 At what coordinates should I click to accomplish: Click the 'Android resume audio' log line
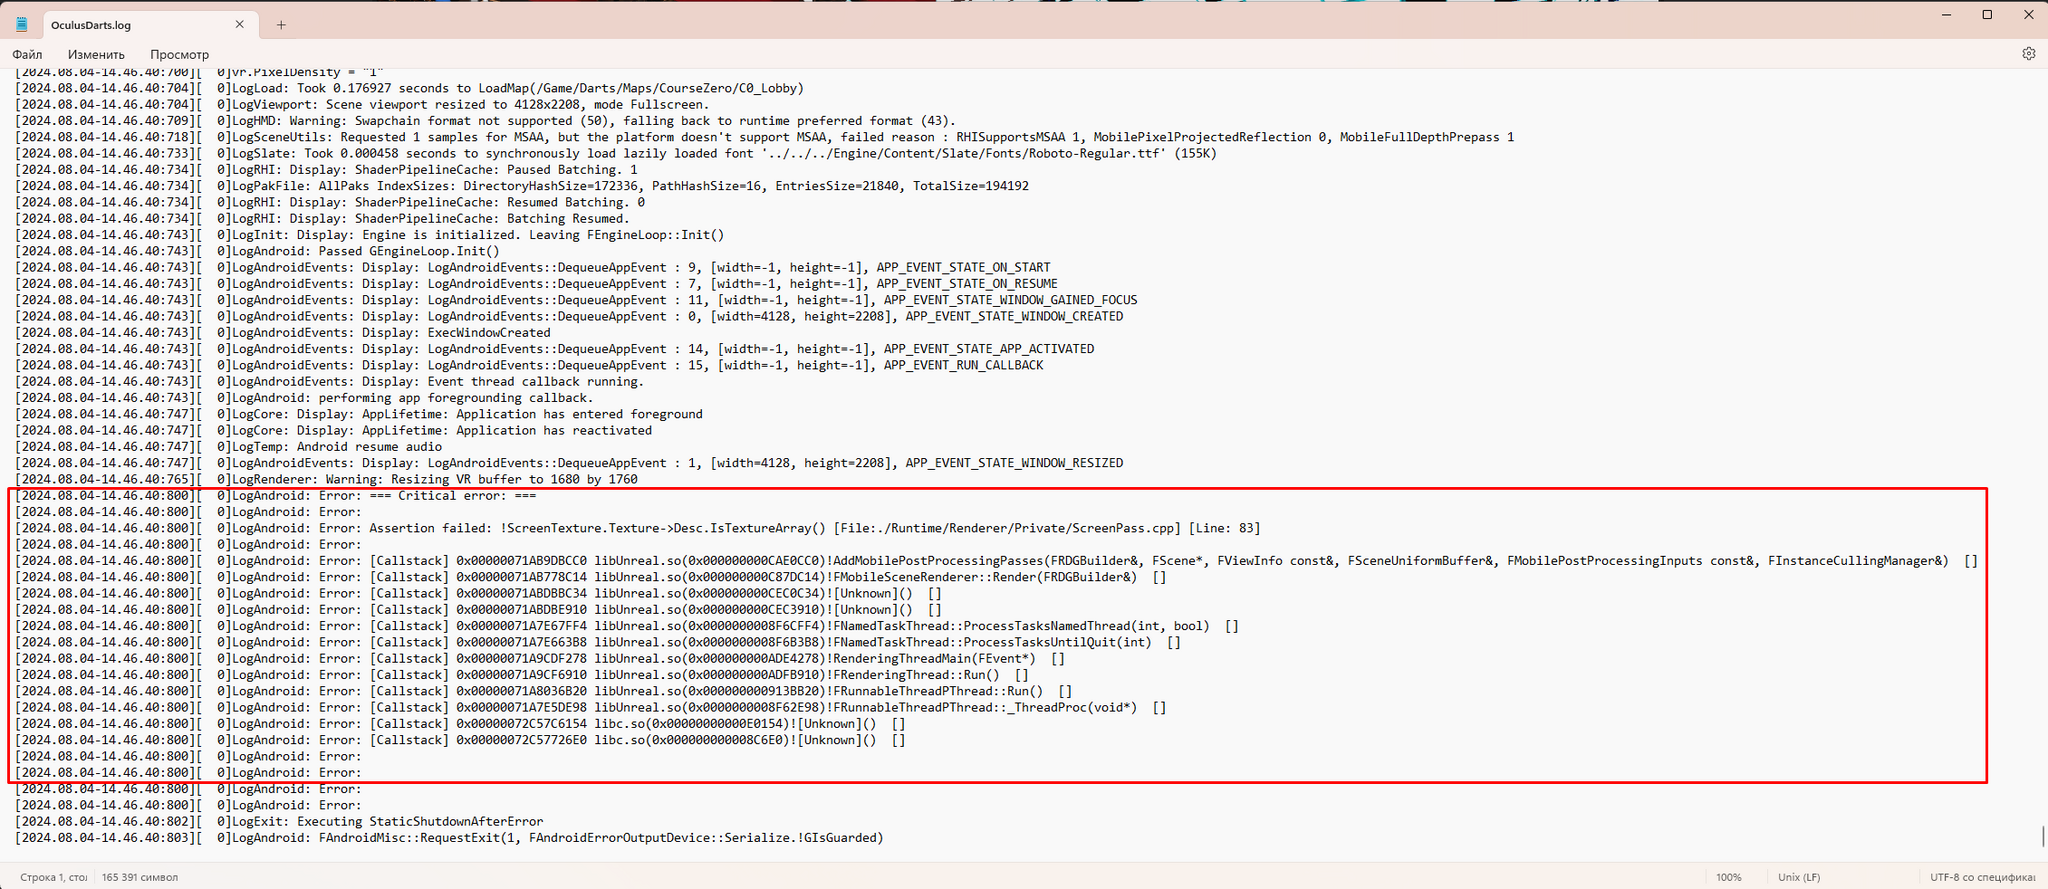coord(229,447)
